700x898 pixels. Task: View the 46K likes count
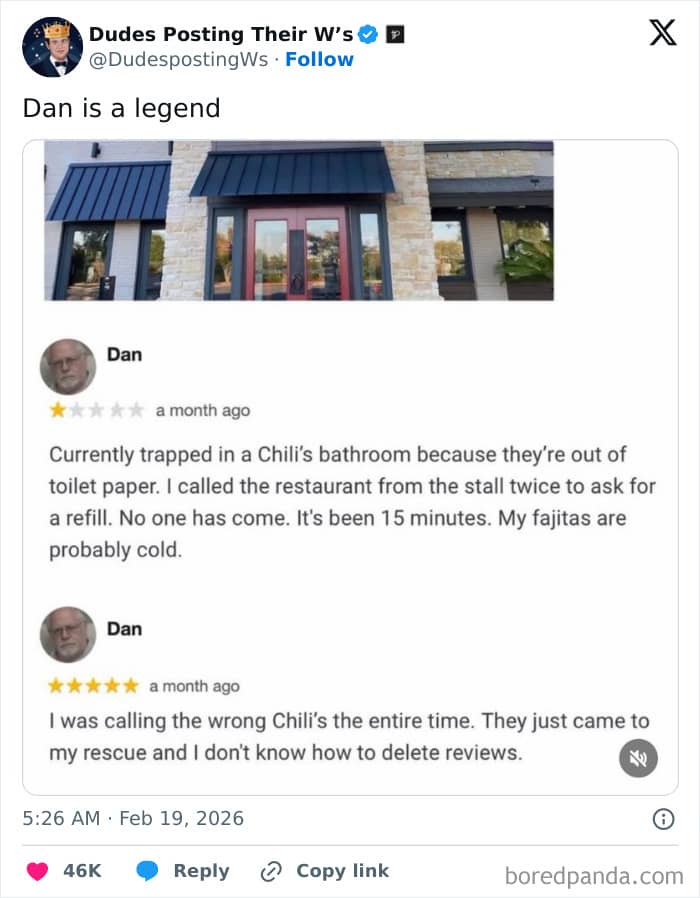[82, 871]
